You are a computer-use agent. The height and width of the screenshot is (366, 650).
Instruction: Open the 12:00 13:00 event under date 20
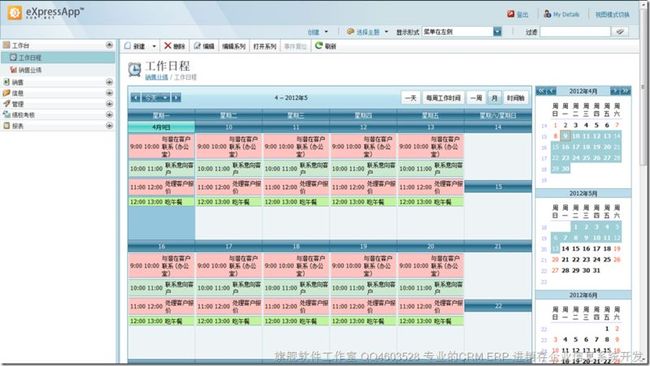(431, 321)
